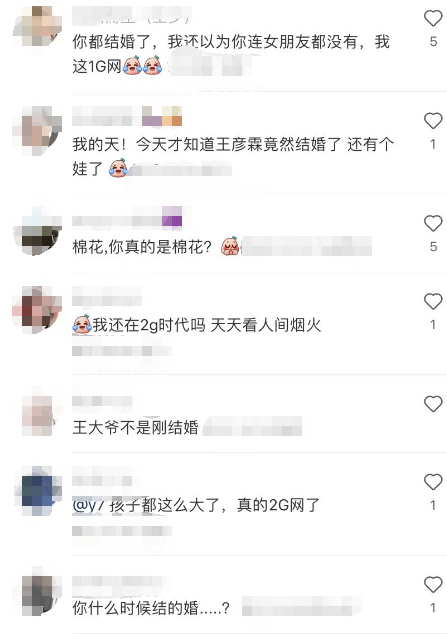Open avatar of the 1G网 commenter
This screenshot has height=634, width=447.
point(37,26)
